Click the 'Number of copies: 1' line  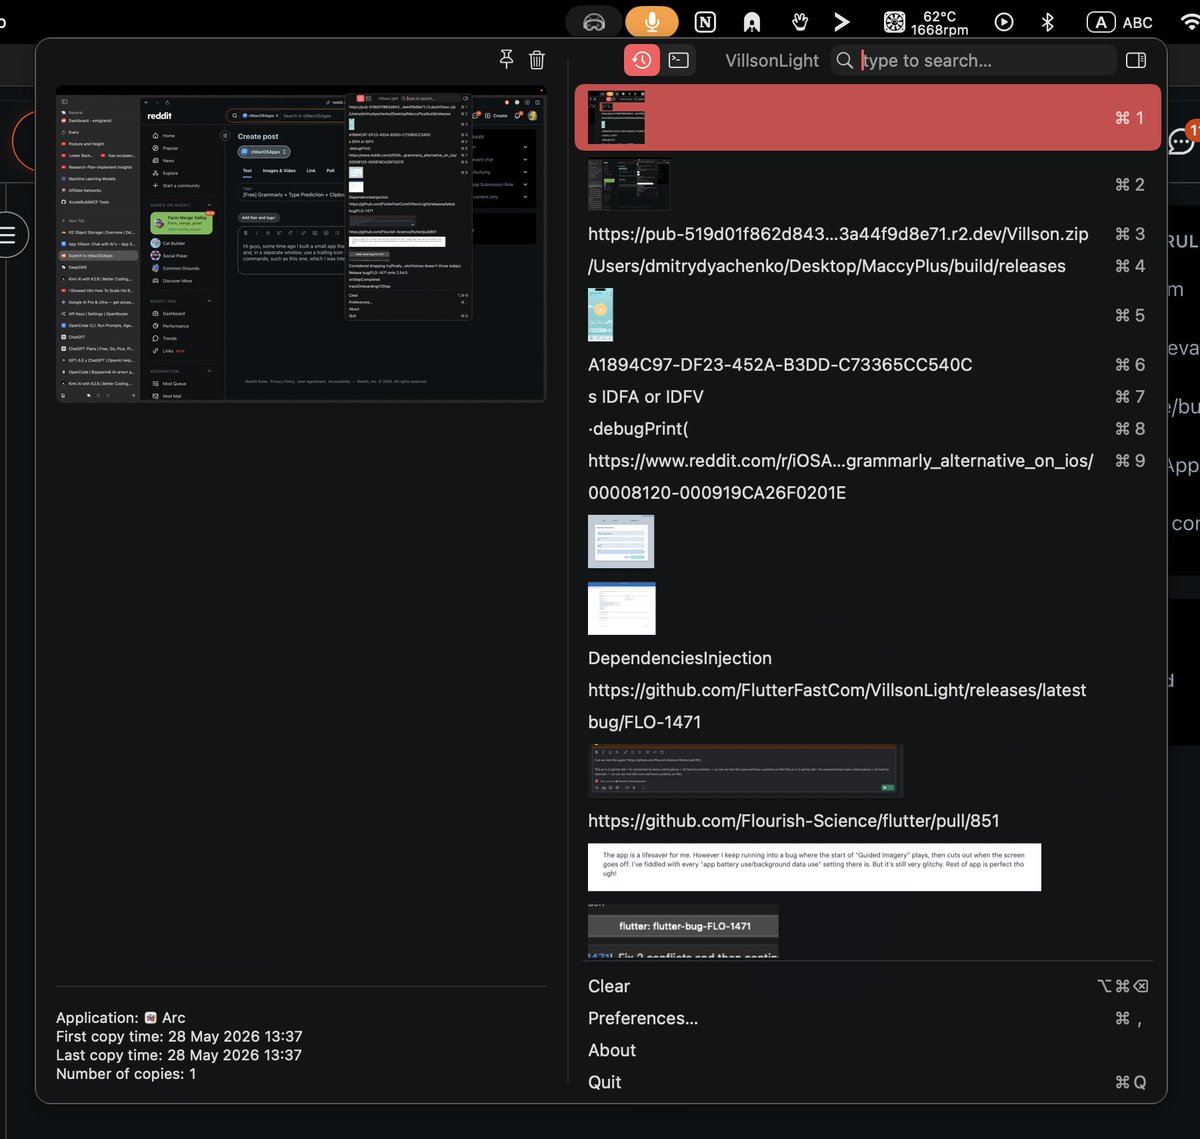click(126, 1074)
